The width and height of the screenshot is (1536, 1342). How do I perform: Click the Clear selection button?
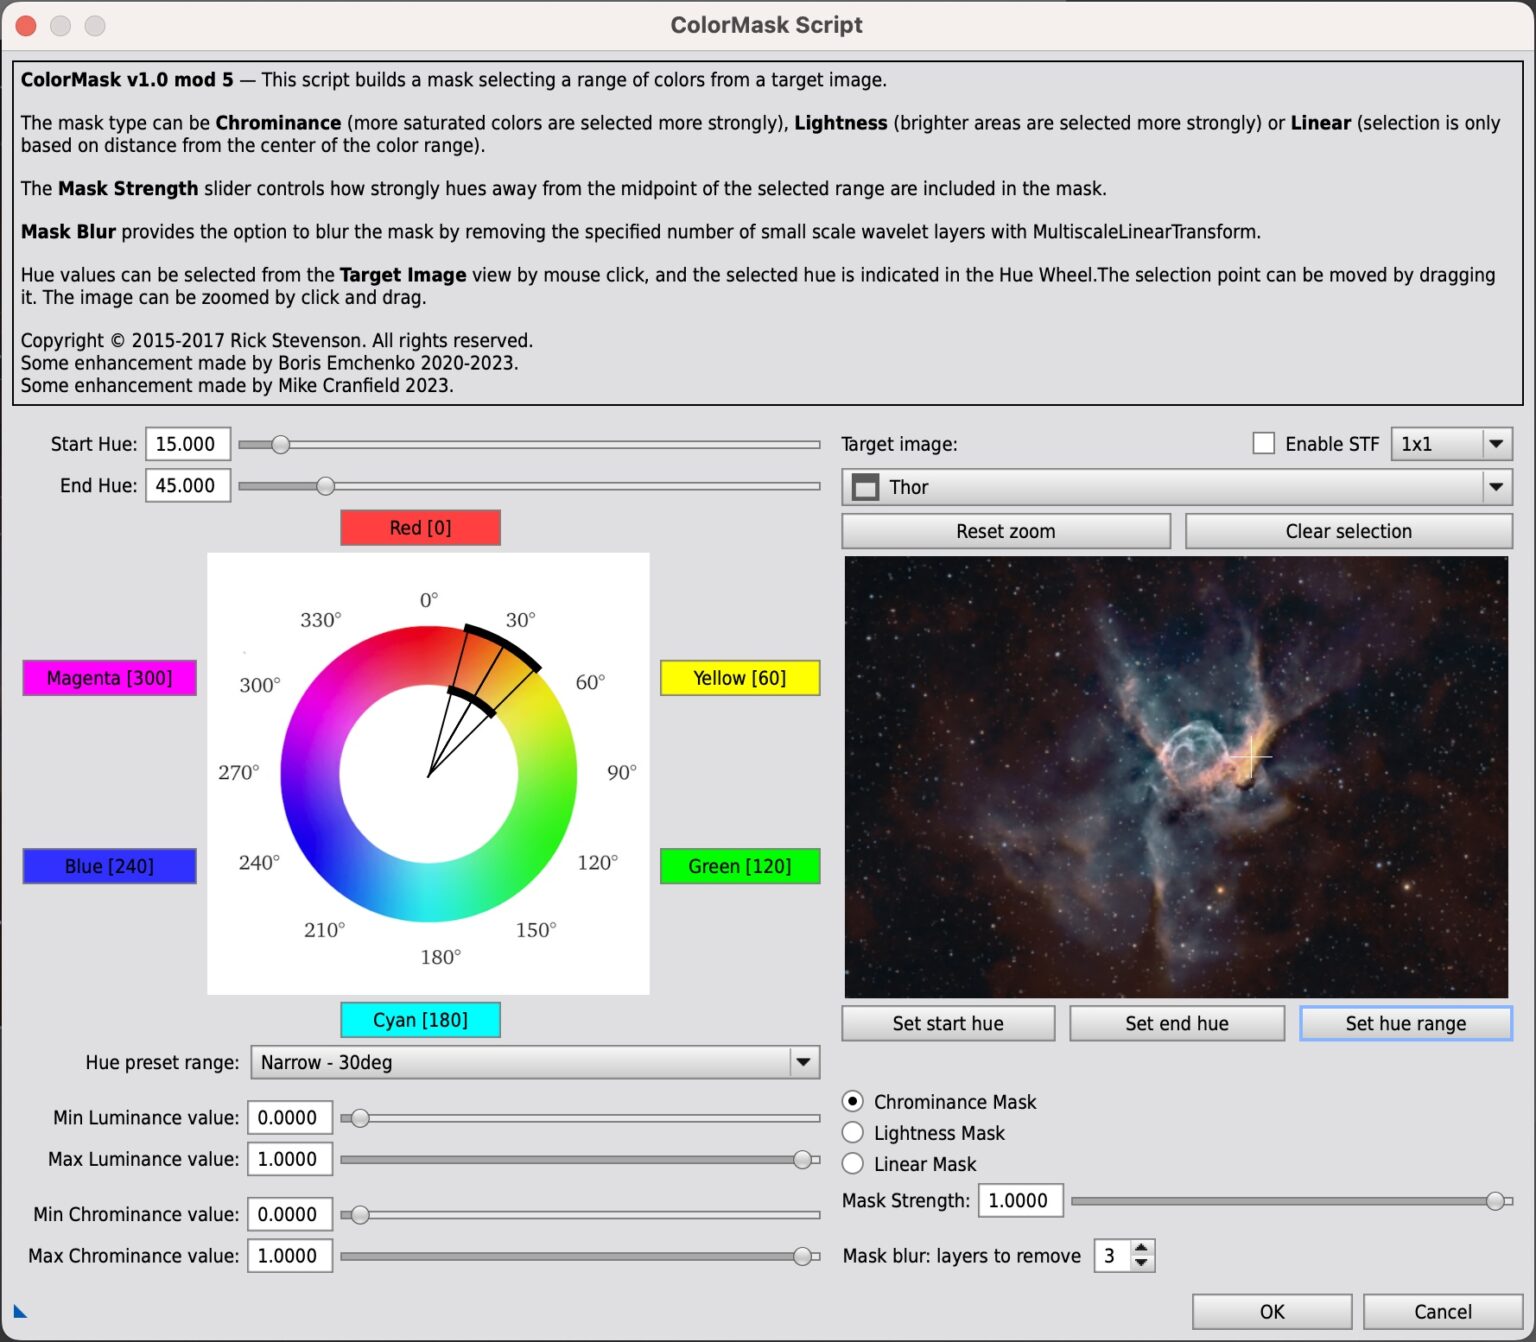click(1348, 531)
